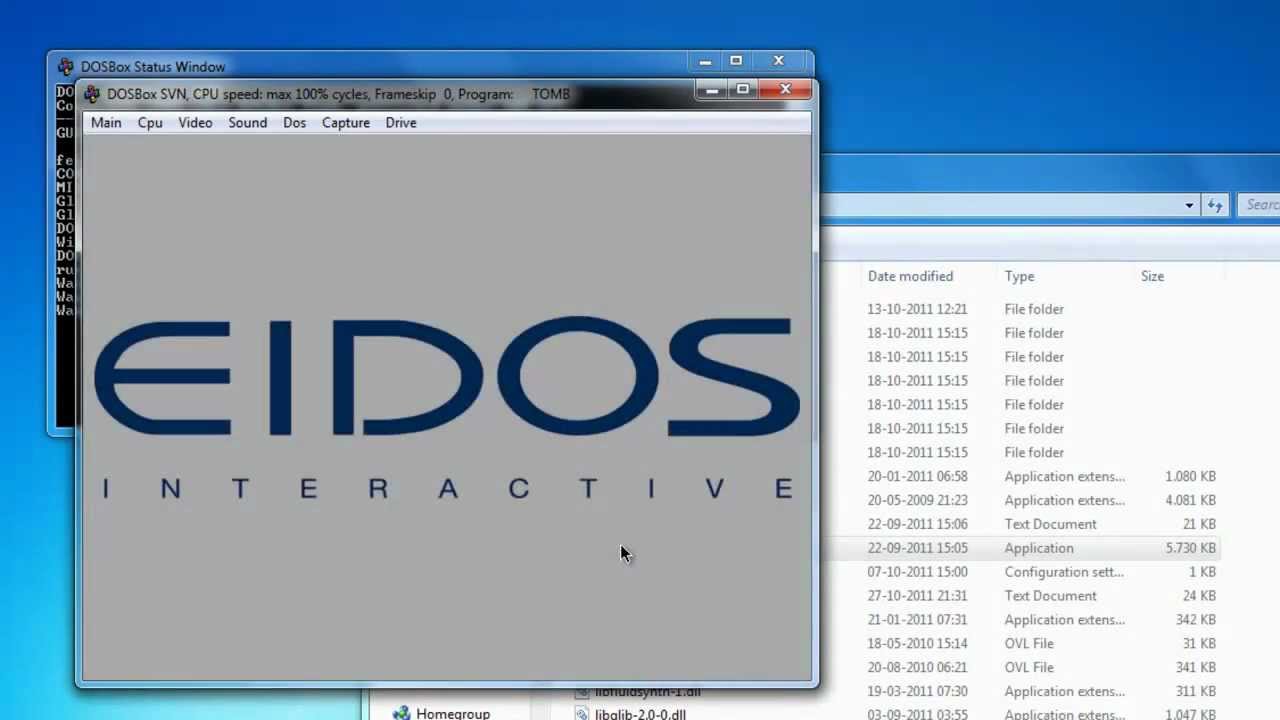The height and width of the screenshot is (720, 1280).
Task: Click the Explorer refresh button
Action: click(x=1215, y=205)
